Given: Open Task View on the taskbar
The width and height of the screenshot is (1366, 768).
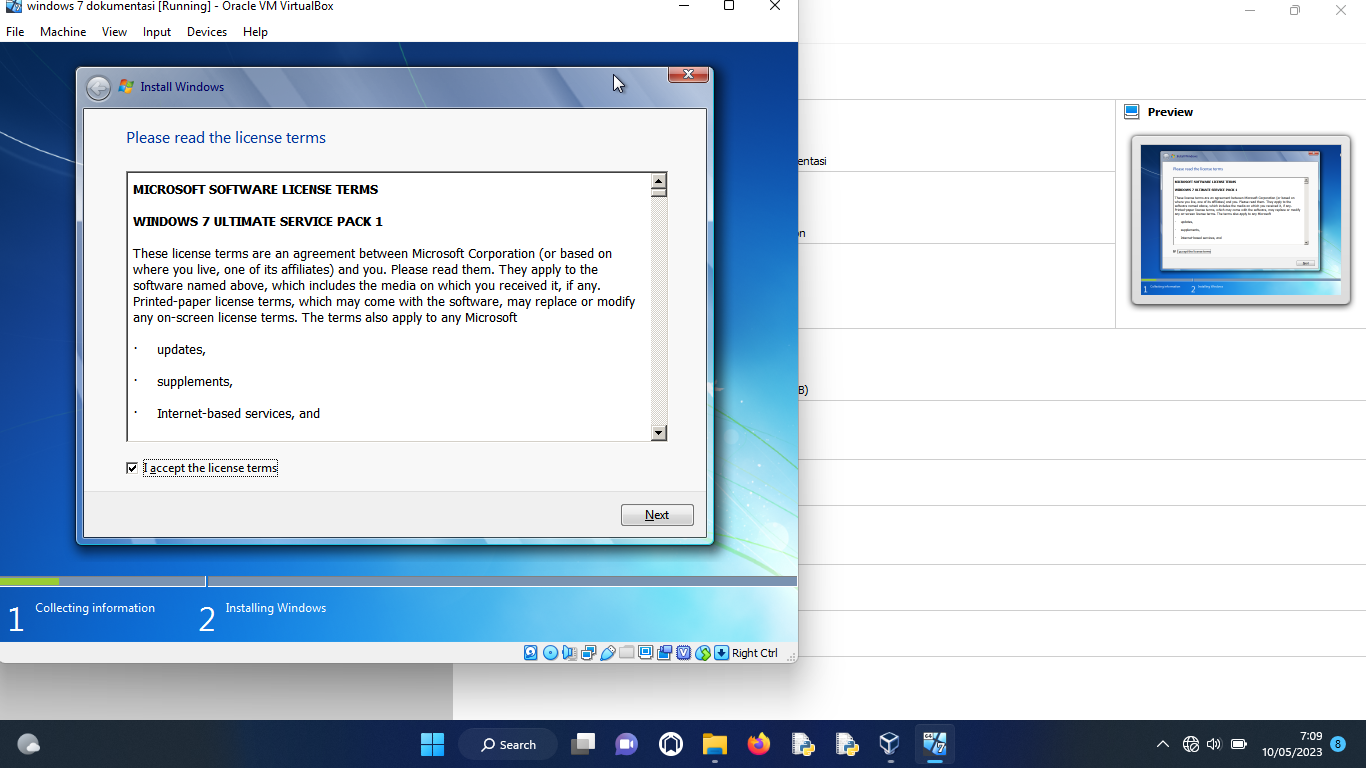Looking at the screenshot, I should point(583,744).
